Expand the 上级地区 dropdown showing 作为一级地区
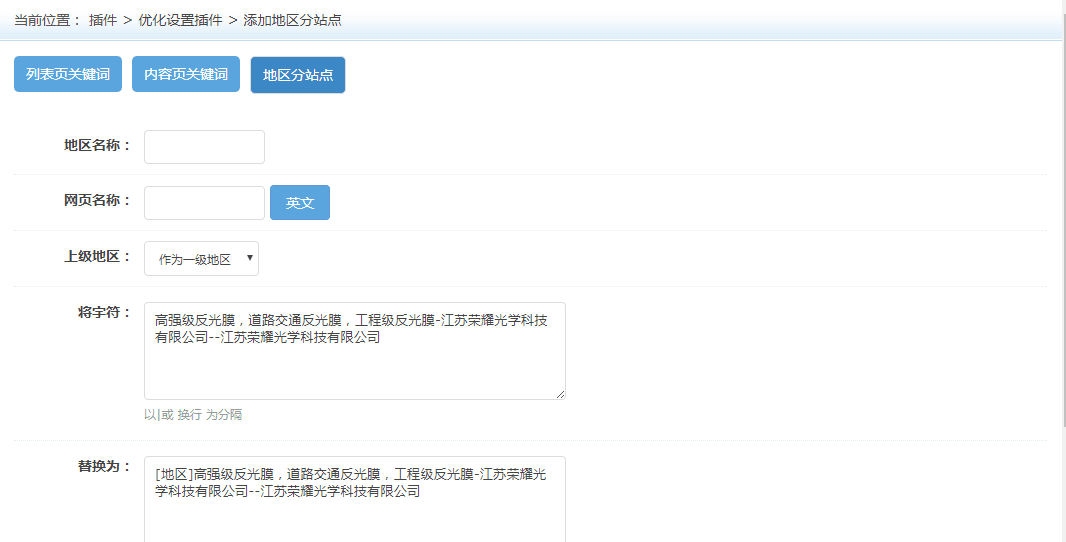 point(201,259)
